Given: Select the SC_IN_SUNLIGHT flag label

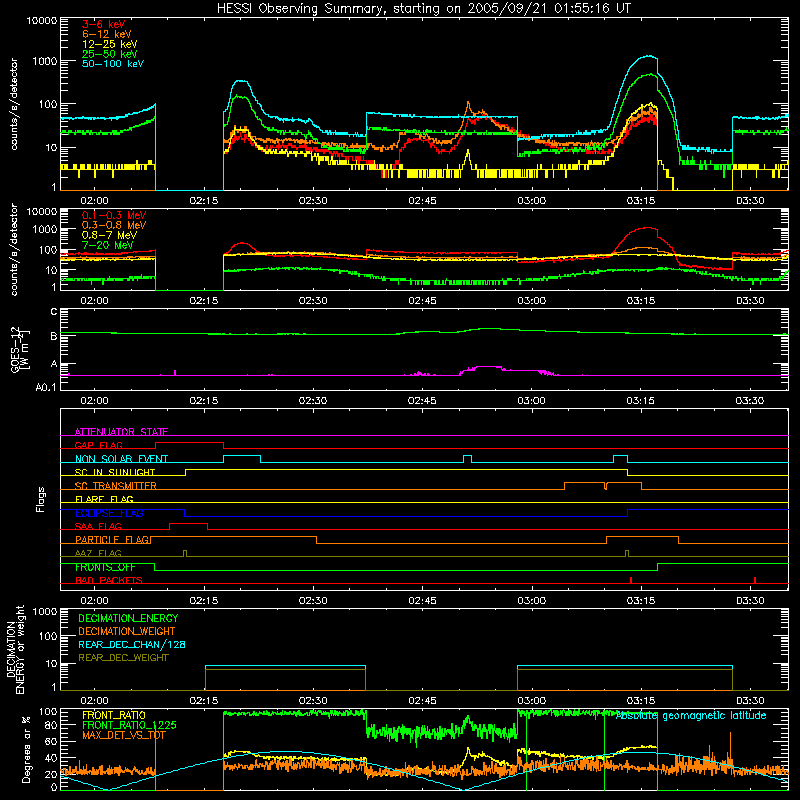Looking at the screenshot, I should (115, 472).
